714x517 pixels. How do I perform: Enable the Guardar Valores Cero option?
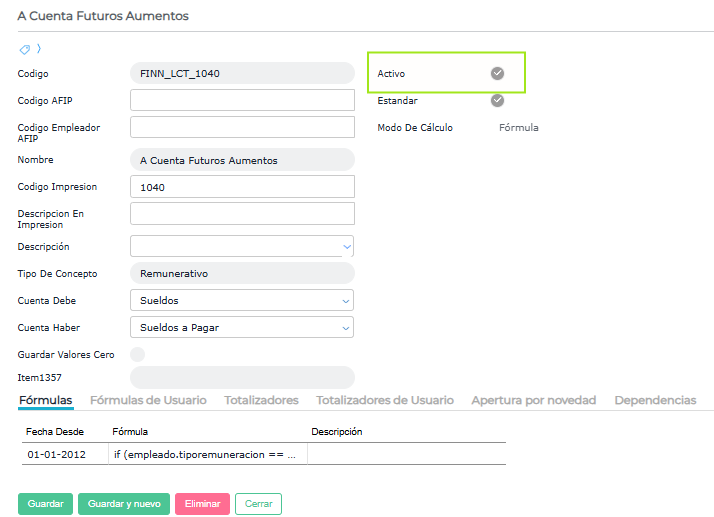coord(138,354)
